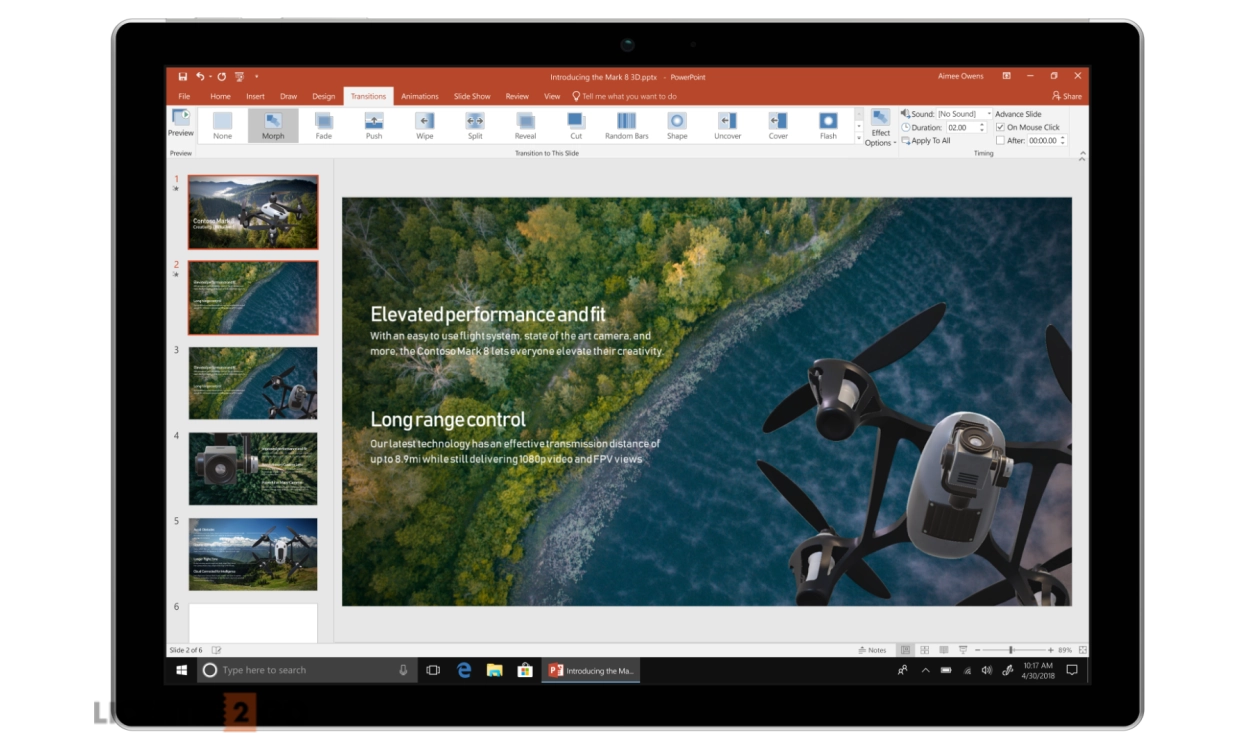Viewport: 1250px width, 750px height.
Task: Expand the transitions gallery More arrow
Action: tap(858, 139)
